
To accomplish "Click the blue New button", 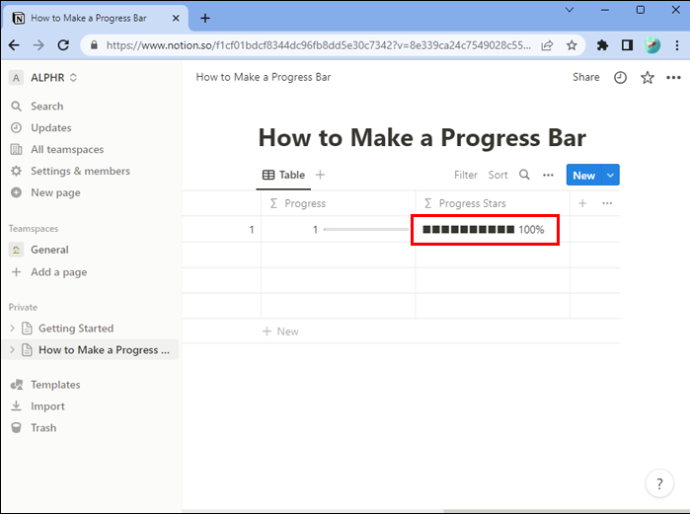I will [584, 175].
